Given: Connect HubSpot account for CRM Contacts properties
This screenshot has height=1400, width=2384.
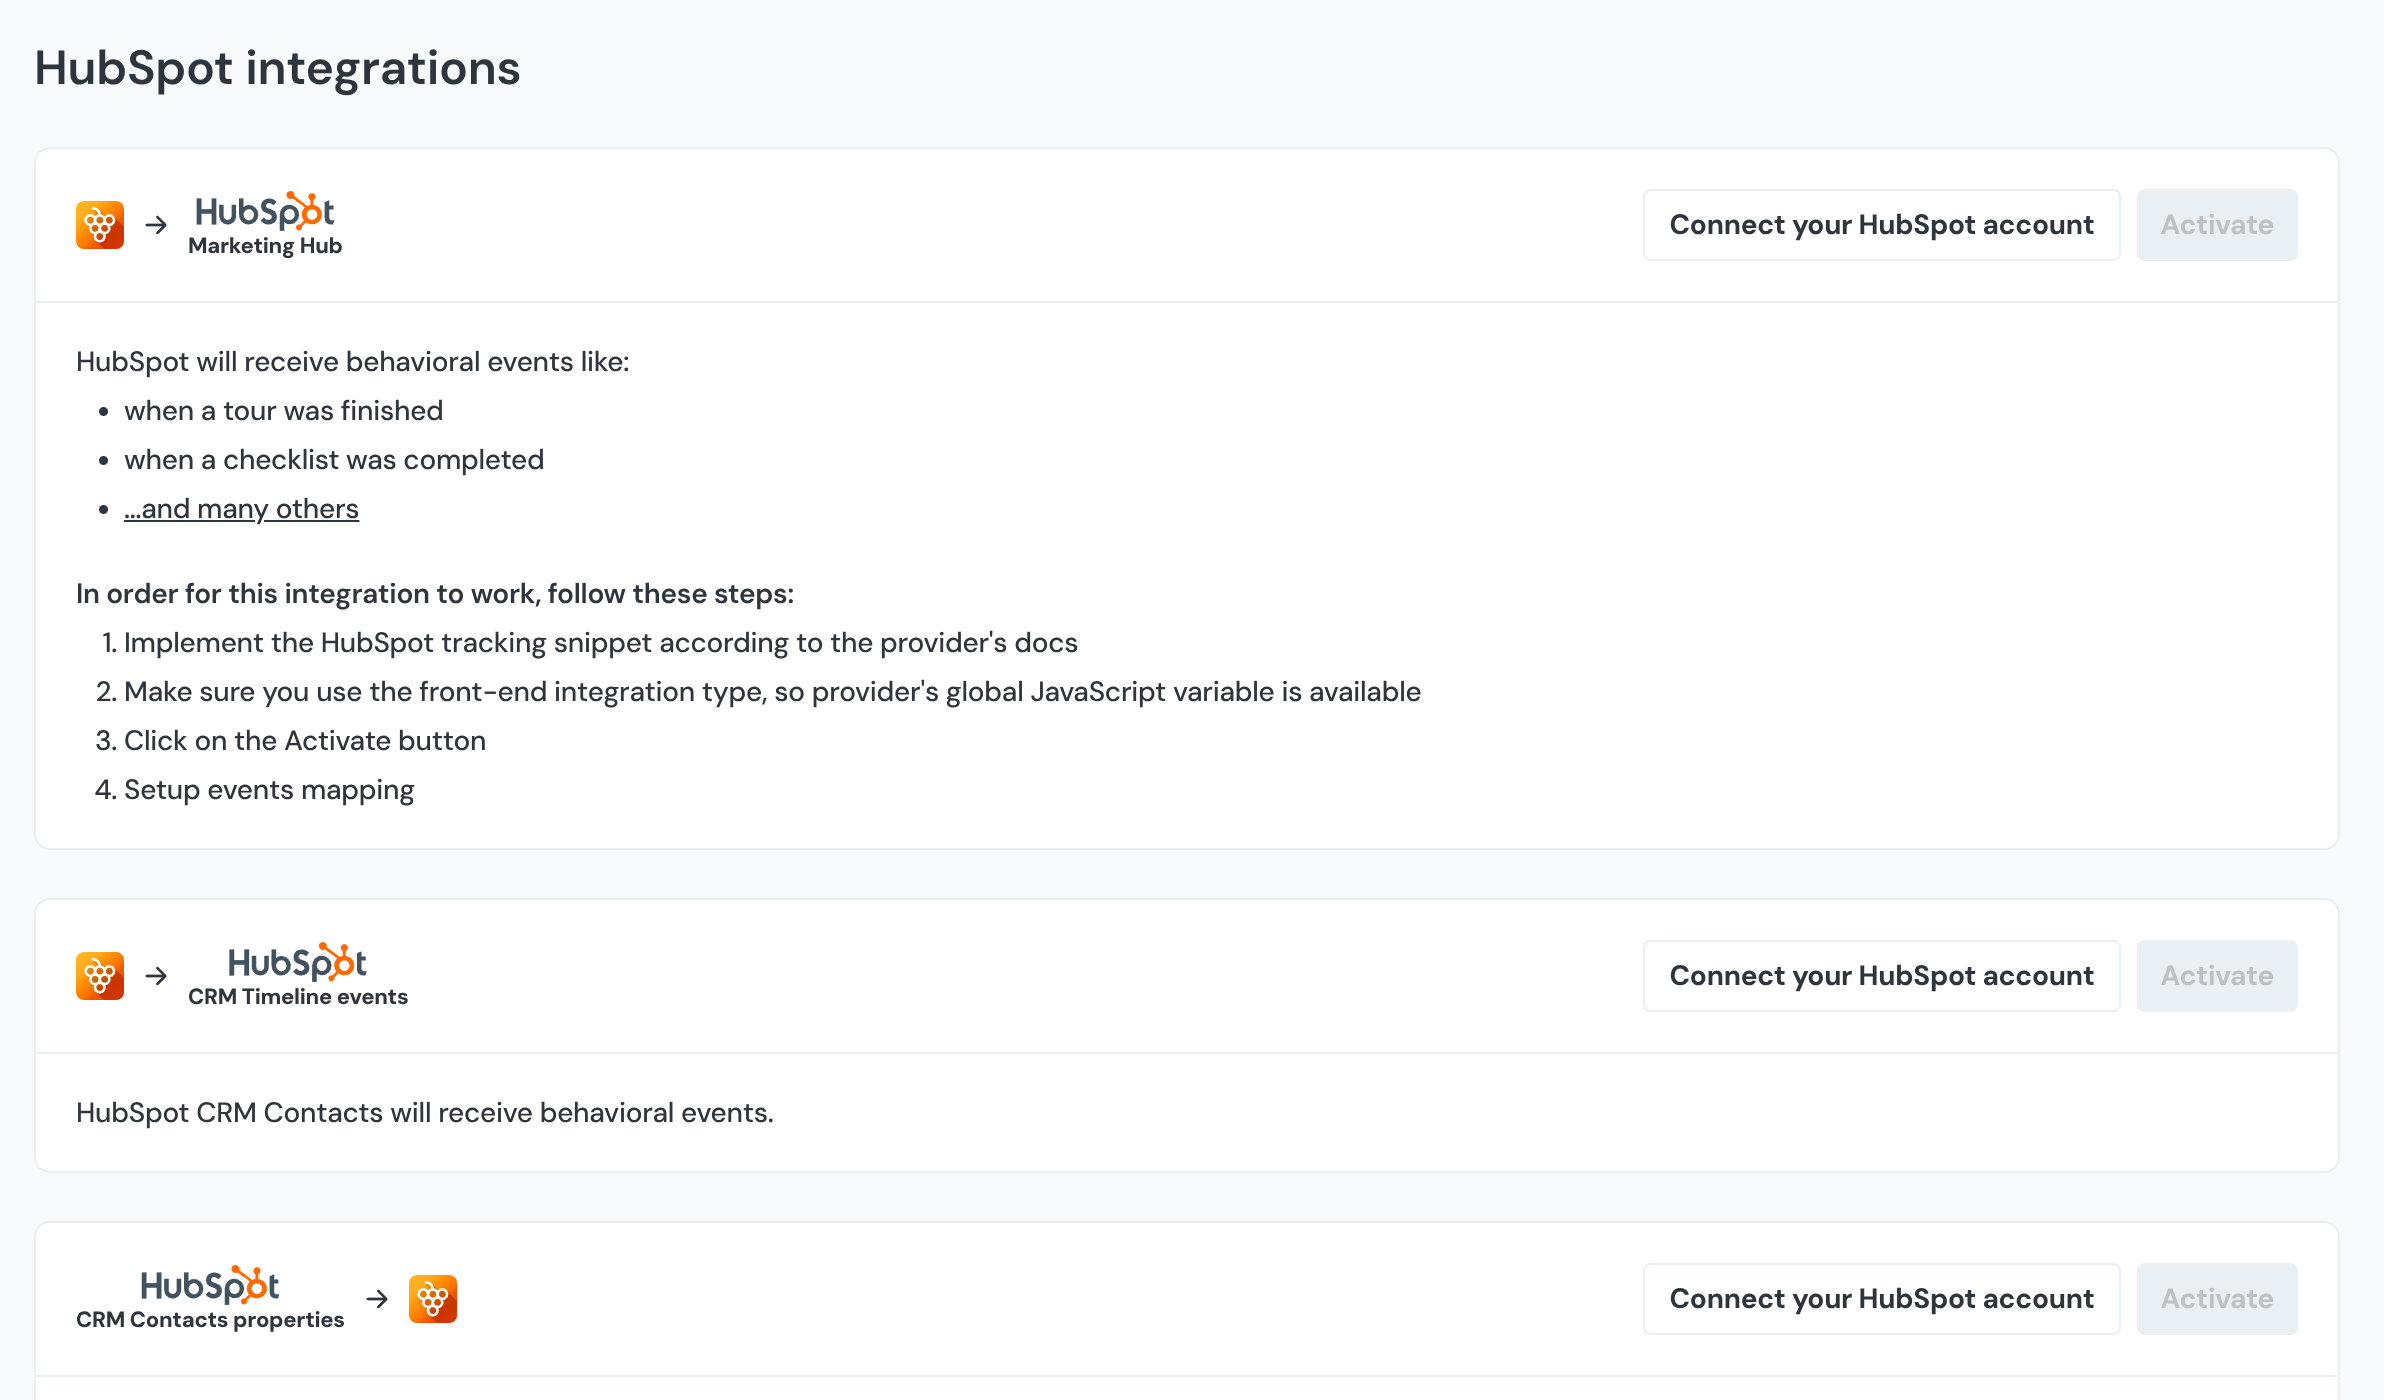Looking at the screenshot, I should (x=1881, y=1299).
